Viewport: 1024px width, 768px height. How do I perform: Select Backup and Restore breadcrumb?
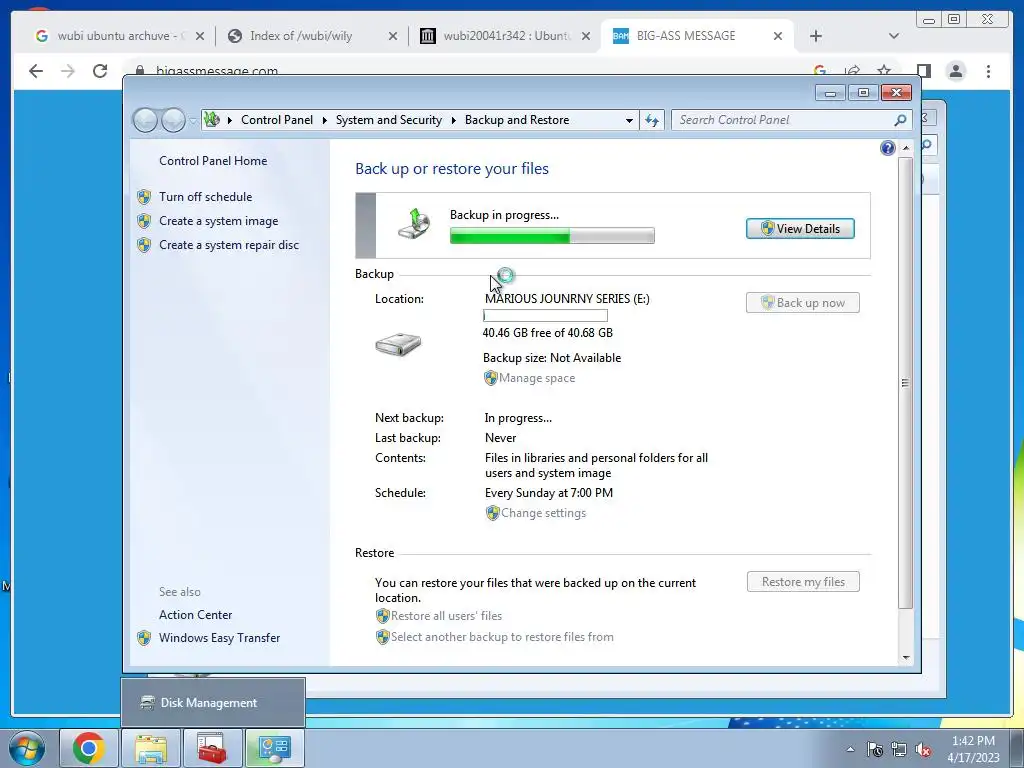[517, 120]
